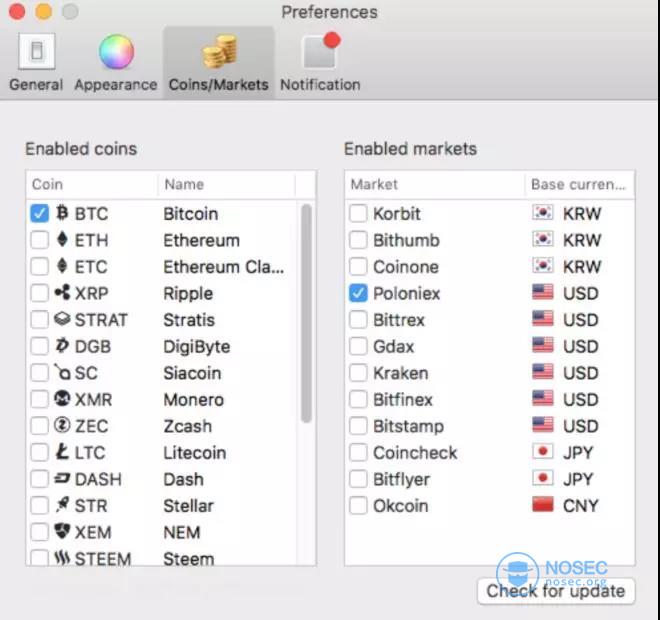Enable the SC Siacoin checkbox
Image resolution: width=660 pixels, height=620 pixels.
click(40, 373)
